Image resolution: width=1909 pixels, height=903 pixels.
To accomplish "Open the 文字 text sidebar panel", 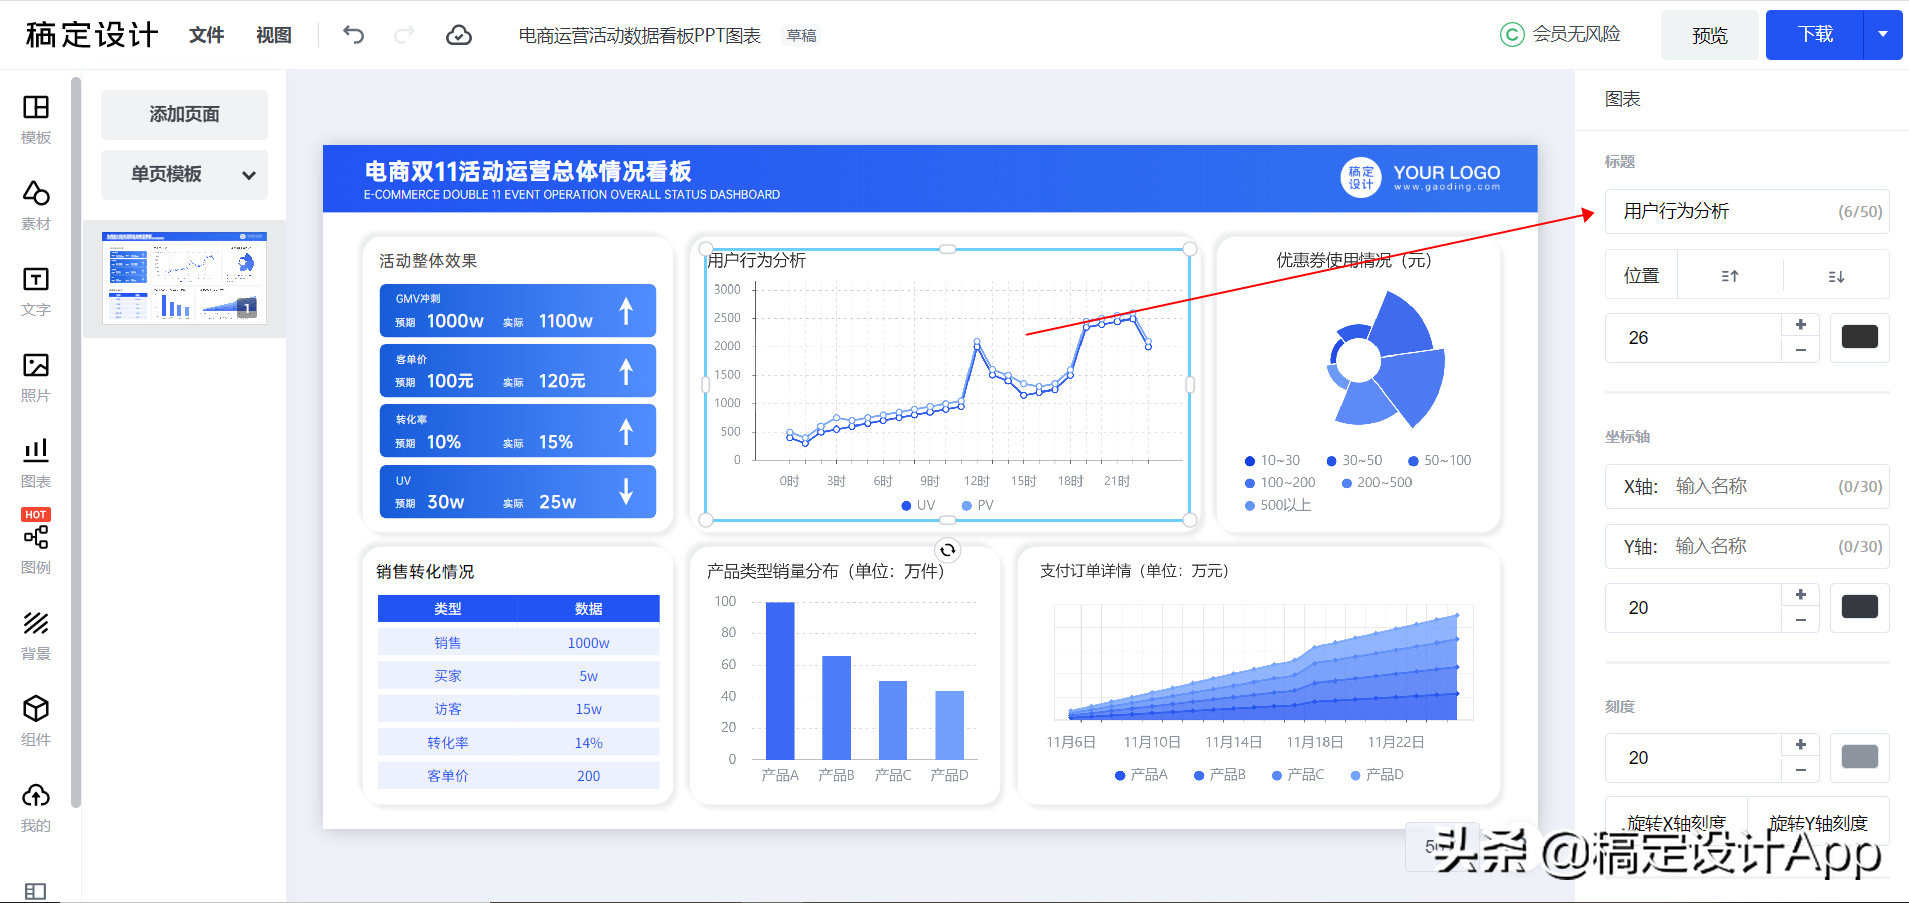I will tap(36, 291).
